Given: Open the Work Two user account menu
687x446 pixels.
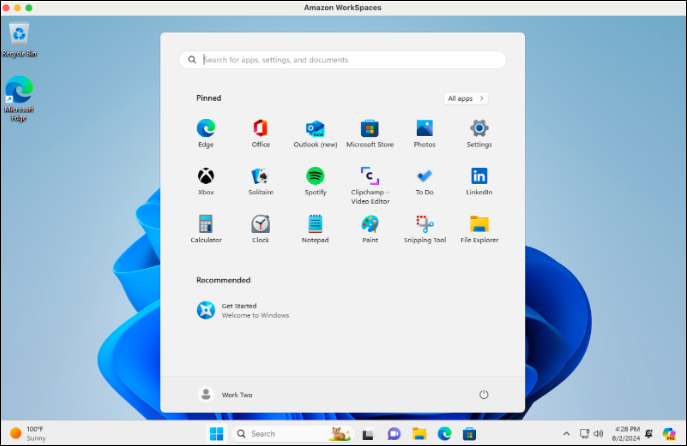Looking at the screenshot, I should pyautogui.click(x=226, y=395).
